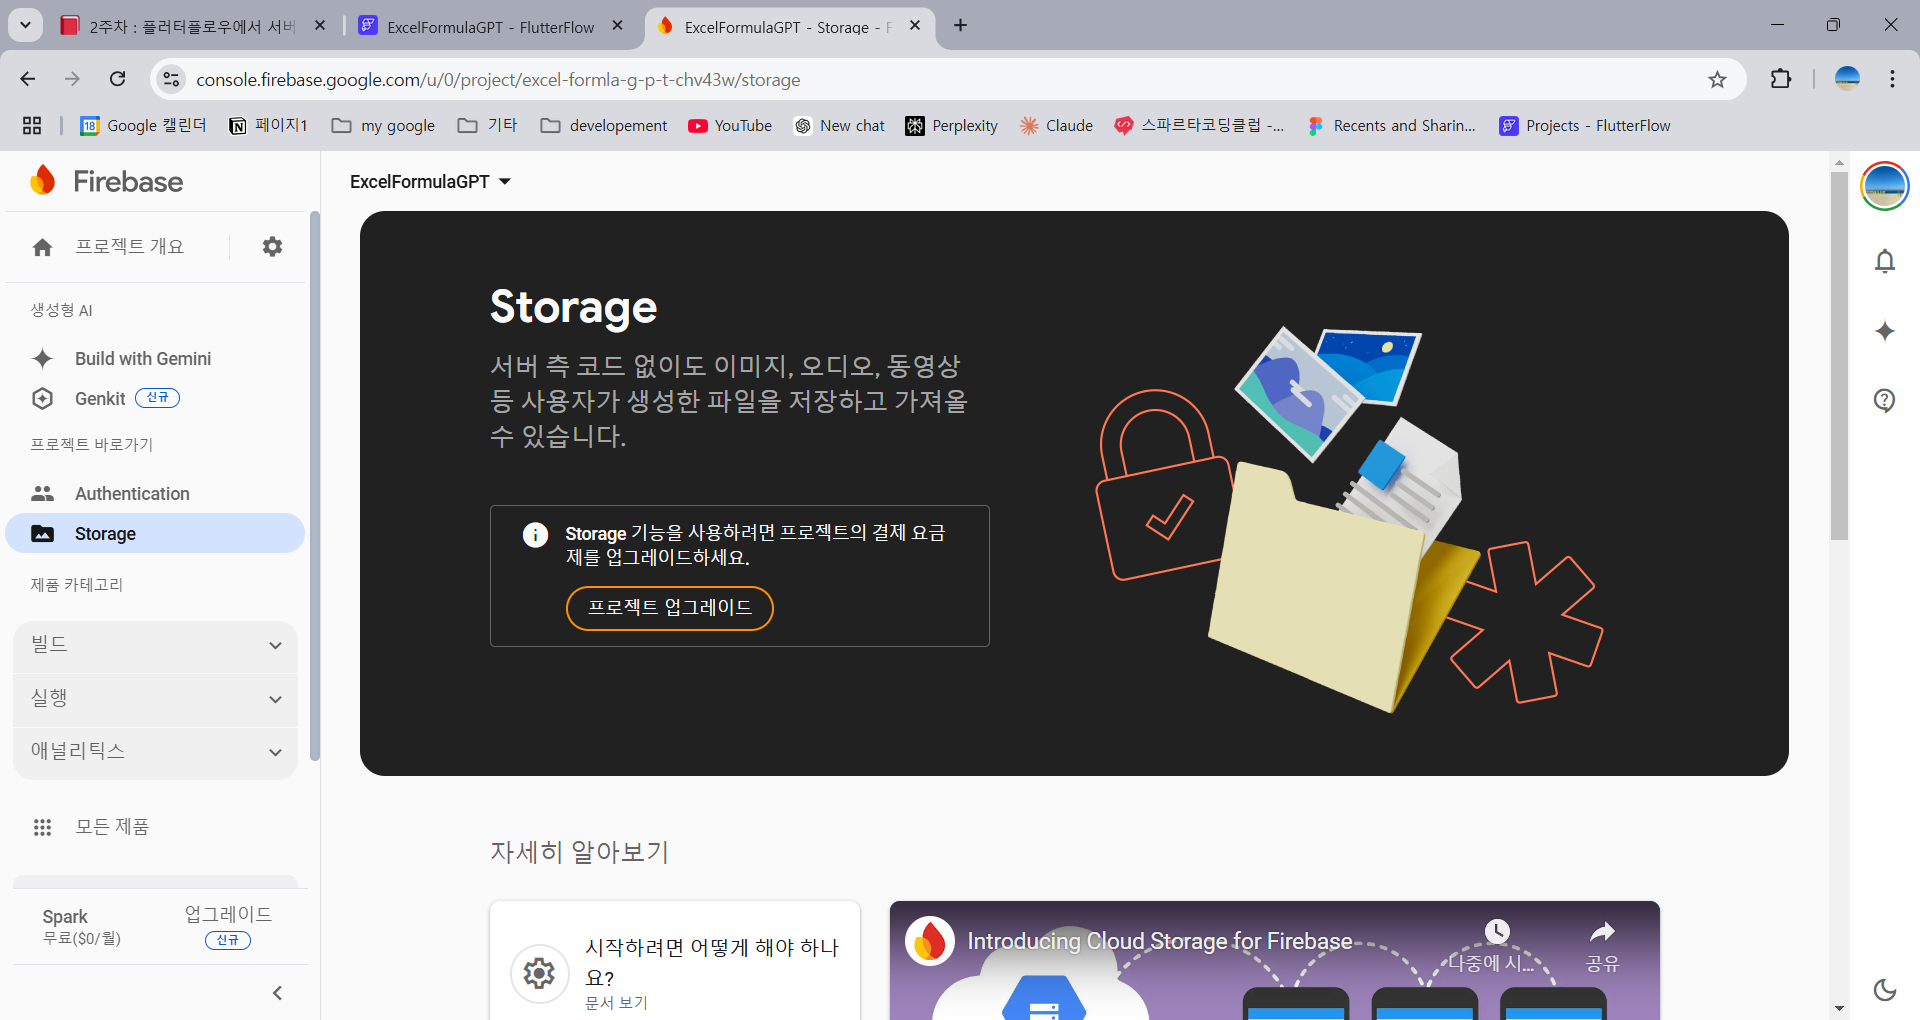This screenshot has height=1020, width=1920.
Task: Click site info icon in address bar
Action: (x=171, y=79)
